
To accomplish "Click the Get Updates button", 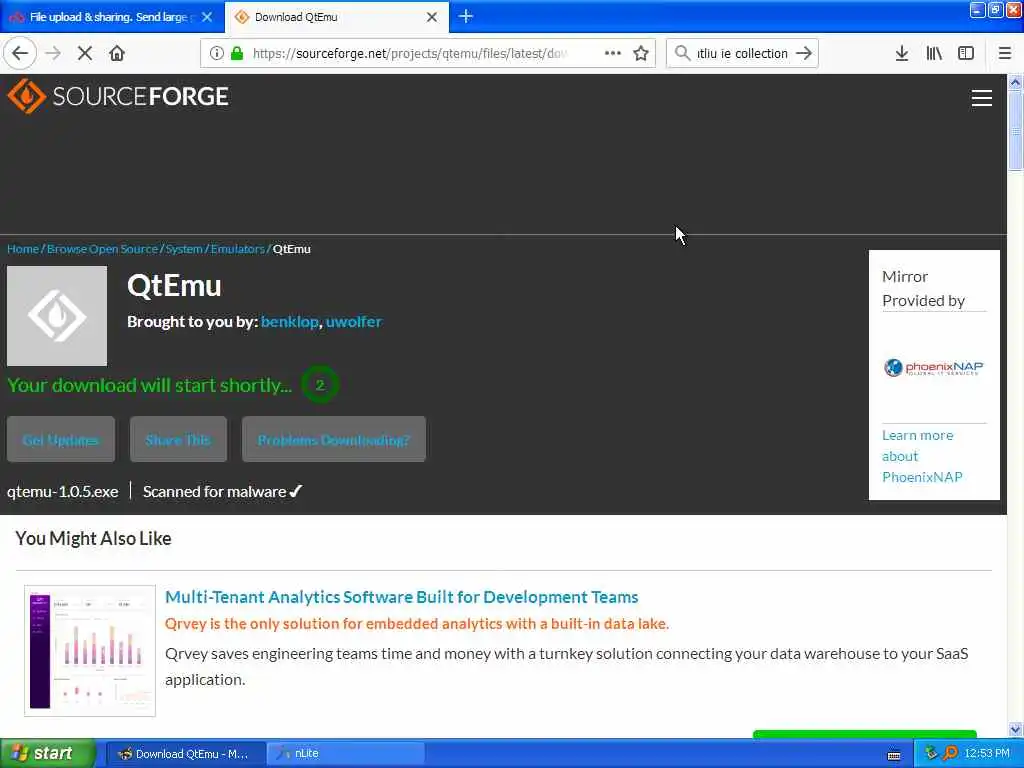I will [61, 440].
